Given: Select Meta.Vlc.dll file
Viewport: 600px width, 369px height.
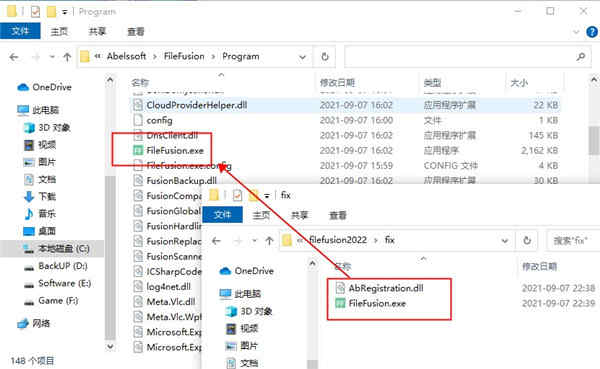Looking at the screenshot, I should click(171, 302).
